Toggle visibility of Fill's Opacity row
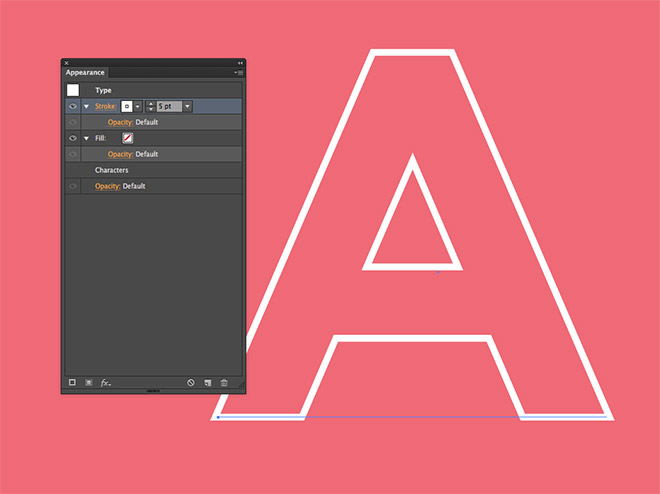 click(73, 154)
